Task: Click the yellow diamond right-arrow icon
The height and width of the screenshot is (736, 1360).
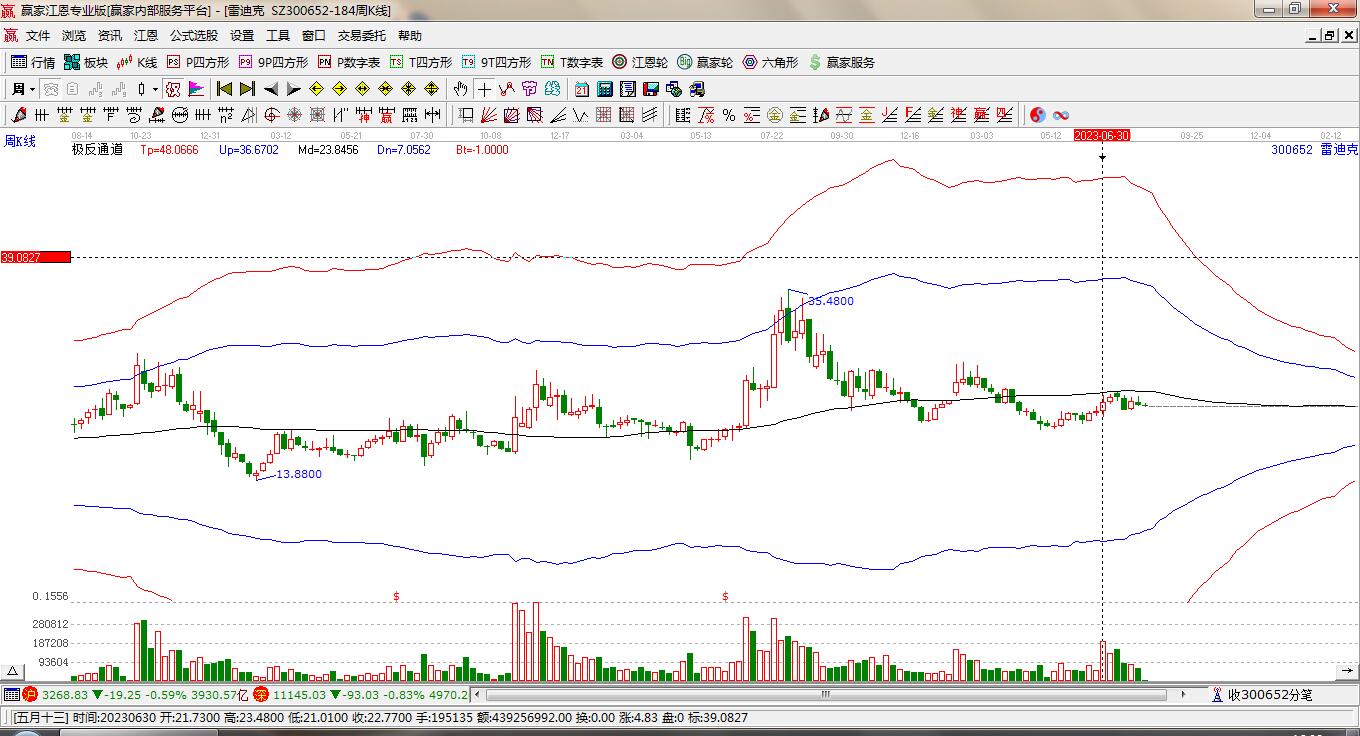Action: [x=339, y=89]
